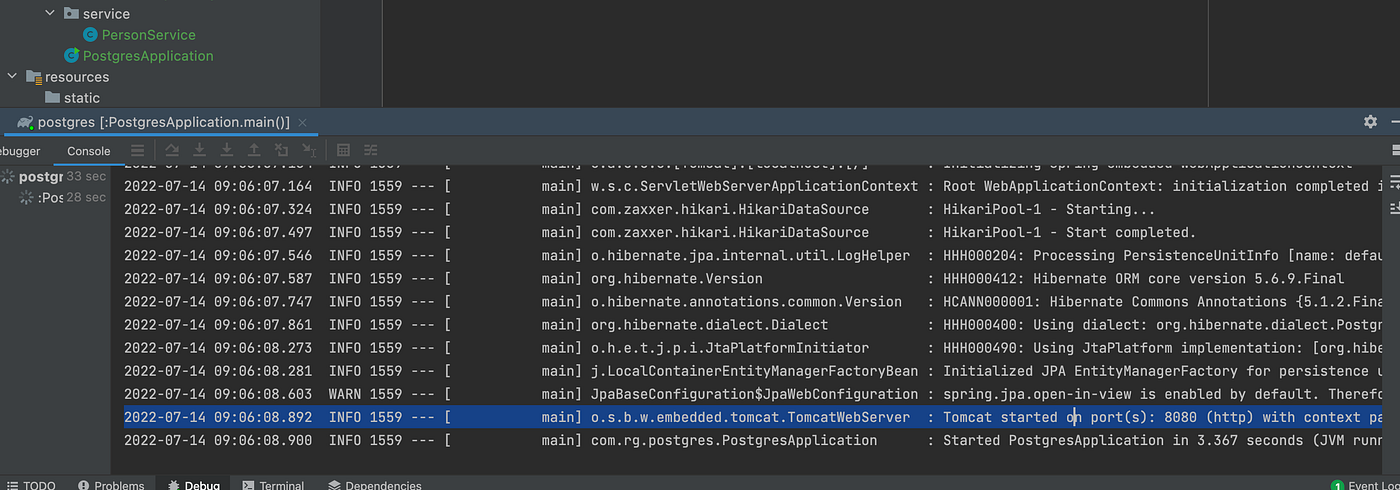Open debug panel settings gear
Image resolution: width=1400 pixels, height=490 pixels.
tap(1370, 121)
